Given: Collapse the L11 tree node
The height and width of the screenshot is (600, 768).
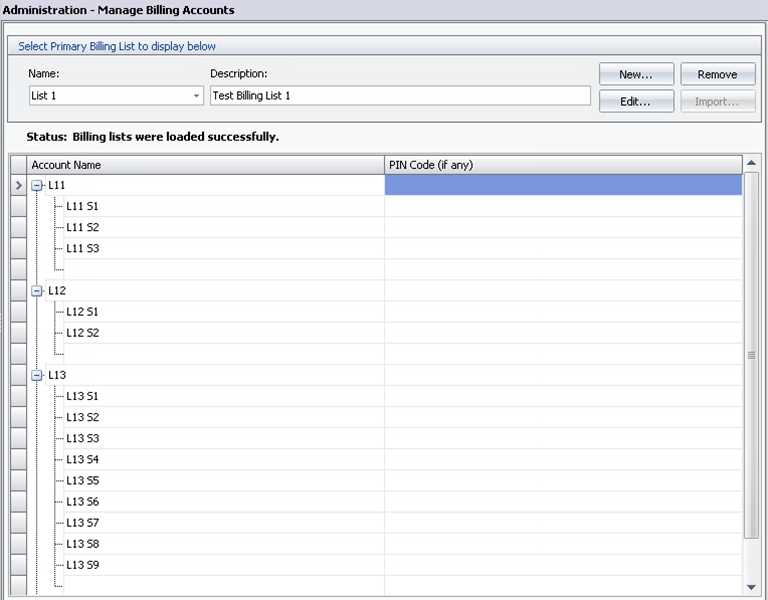Looking at the screenshot, I should (x=37, y=186).
